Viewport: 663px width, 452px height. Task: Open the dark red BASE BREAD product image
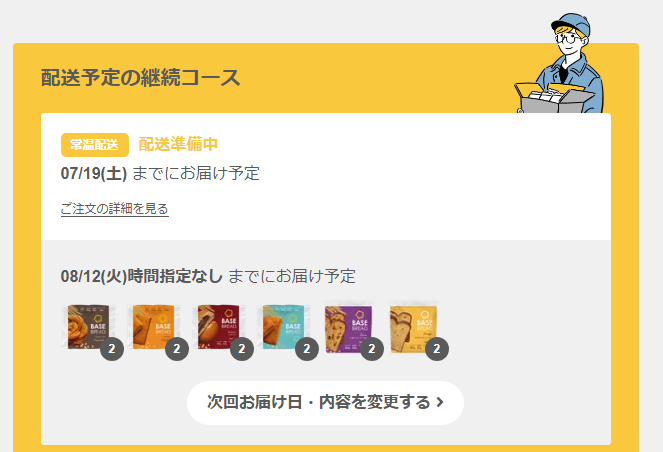pyautogui.click(x=219, y=326)
